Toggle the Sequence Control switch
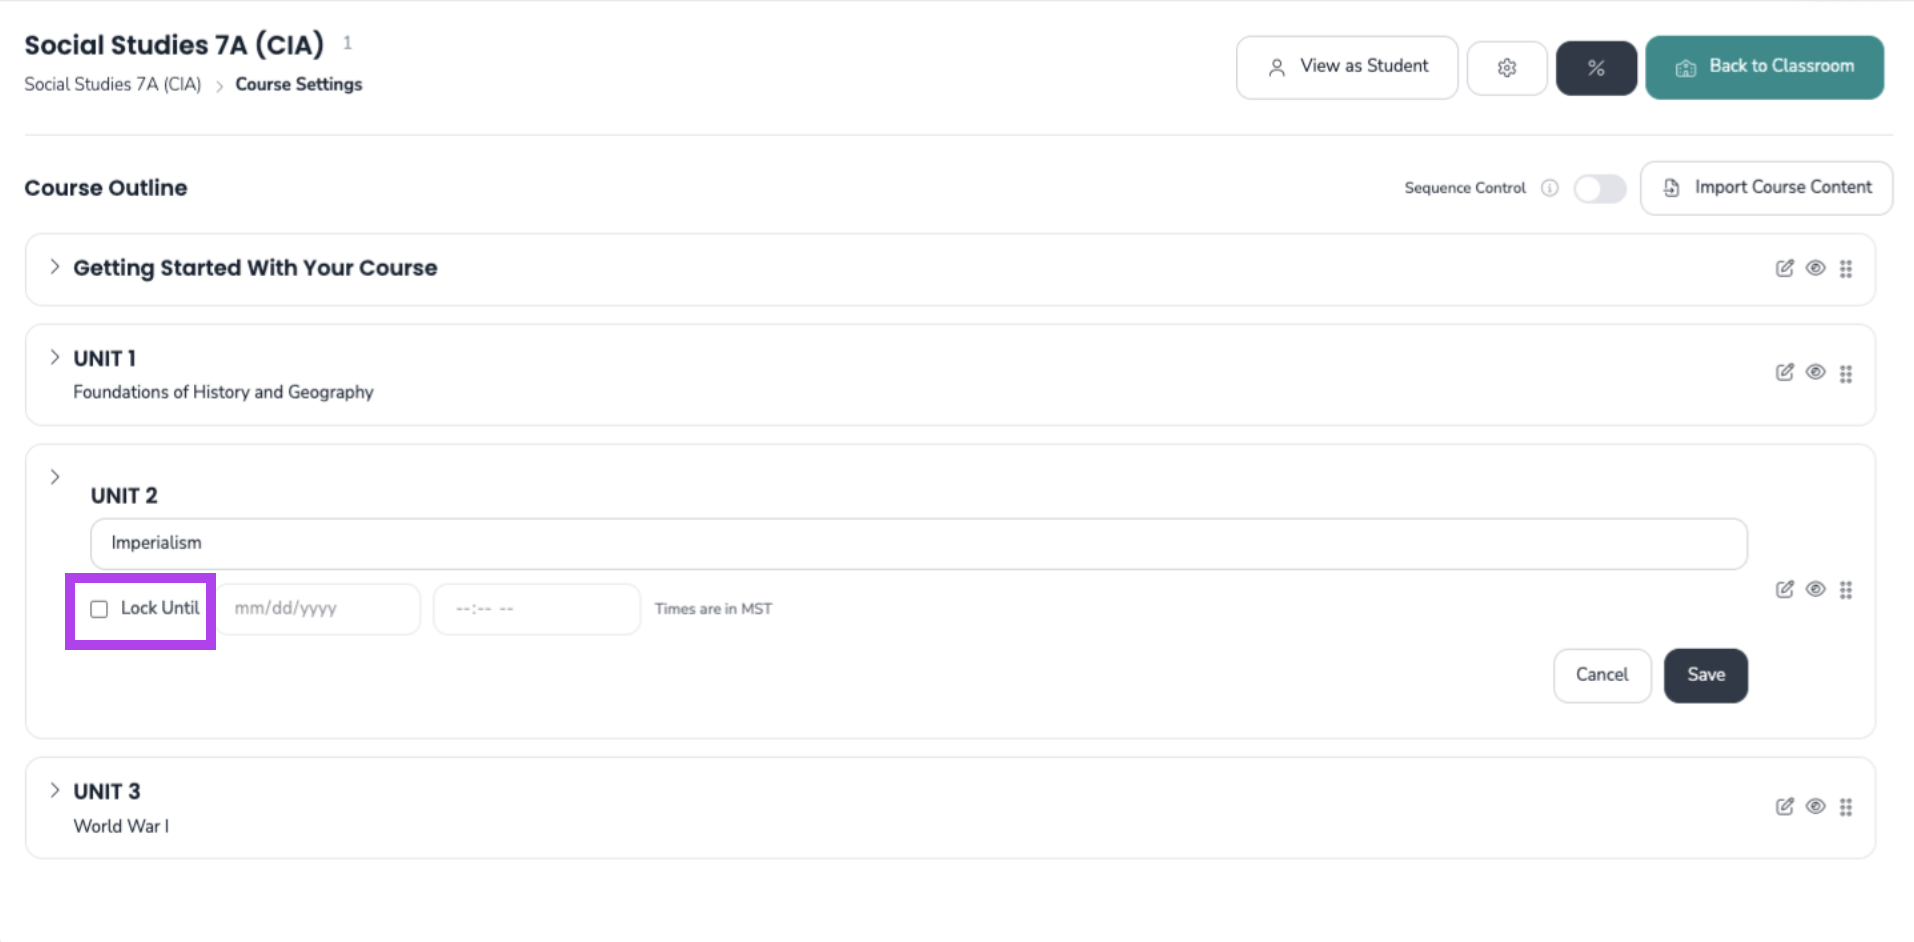 (1599, 188)
